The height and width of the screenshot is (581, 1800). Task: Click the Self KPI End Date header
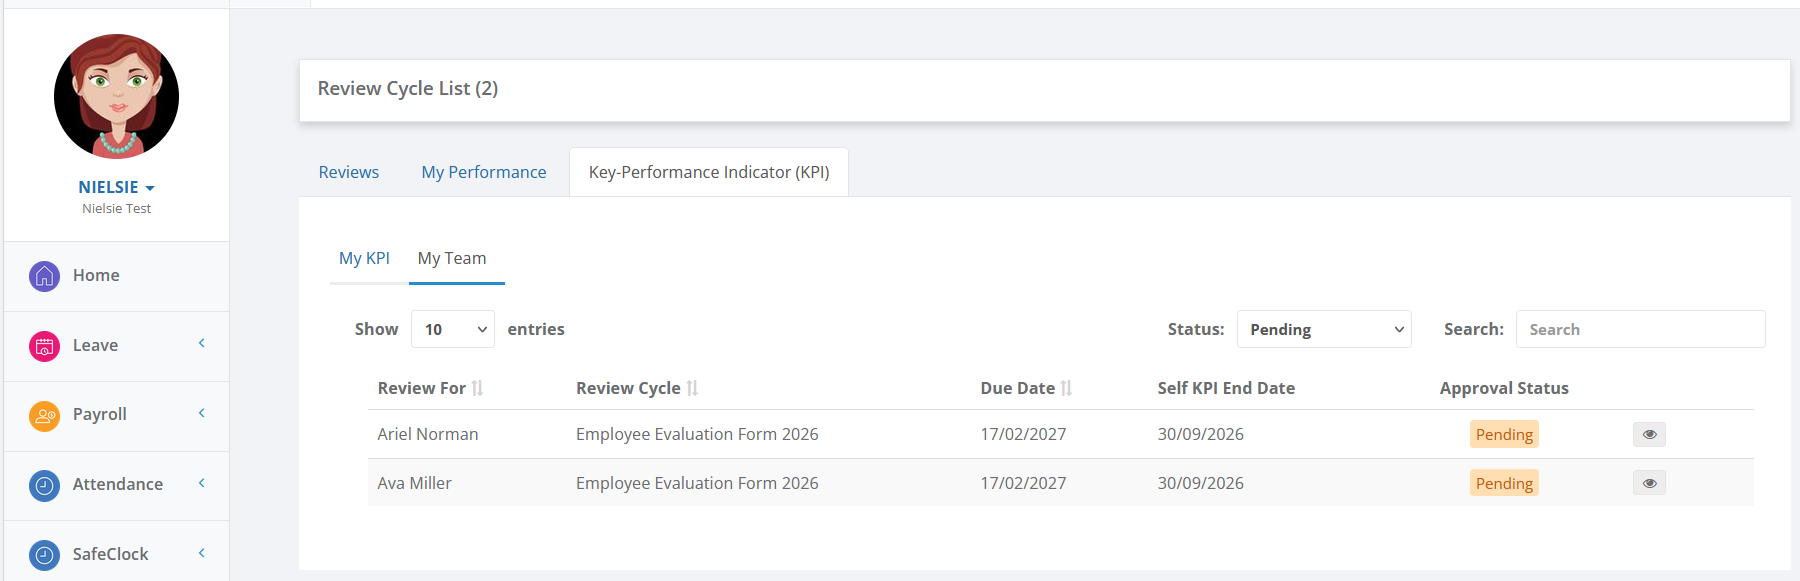(1226, 388)
